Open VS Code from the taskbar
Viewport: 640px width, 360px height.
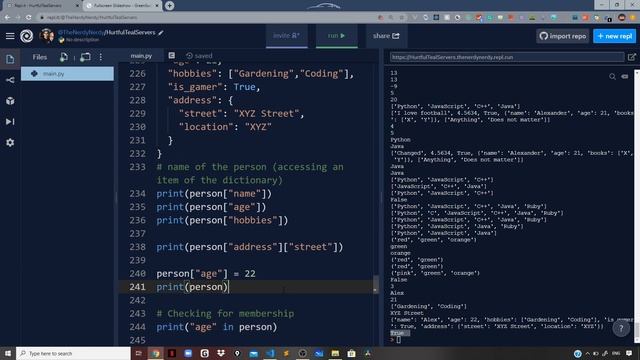pos(270,353)
